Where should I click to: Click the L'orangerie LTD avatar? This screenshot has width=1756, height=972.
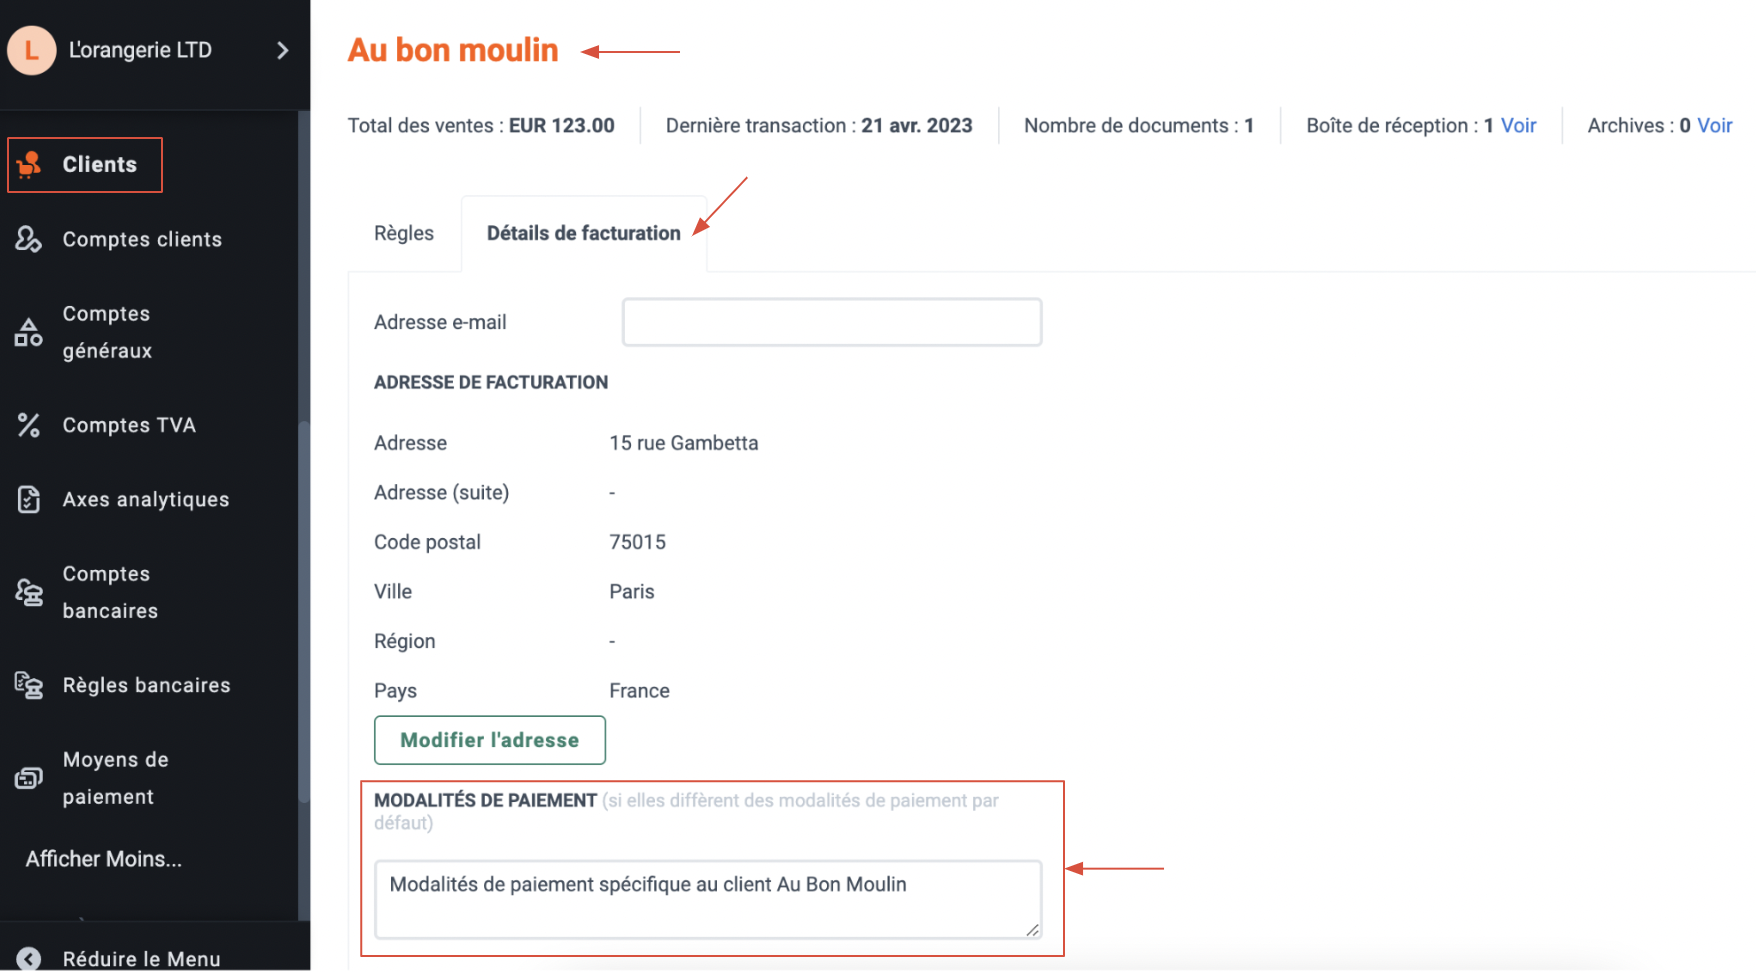click(x=32, y=50)
